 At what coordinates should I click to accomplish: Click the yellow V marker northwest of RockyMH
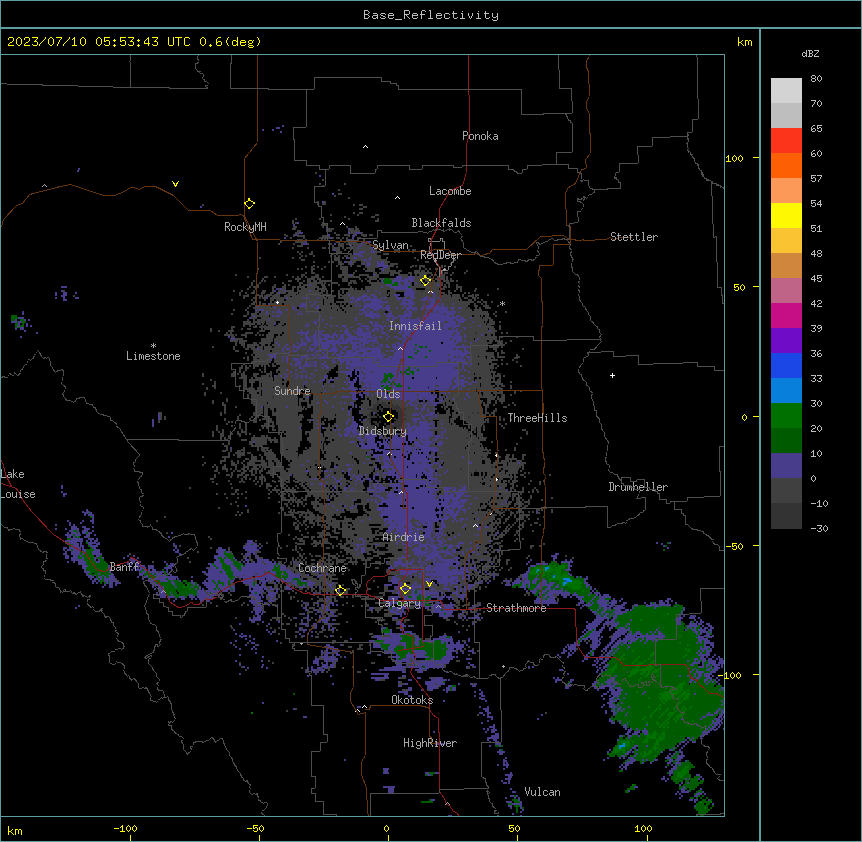[175, 184]
